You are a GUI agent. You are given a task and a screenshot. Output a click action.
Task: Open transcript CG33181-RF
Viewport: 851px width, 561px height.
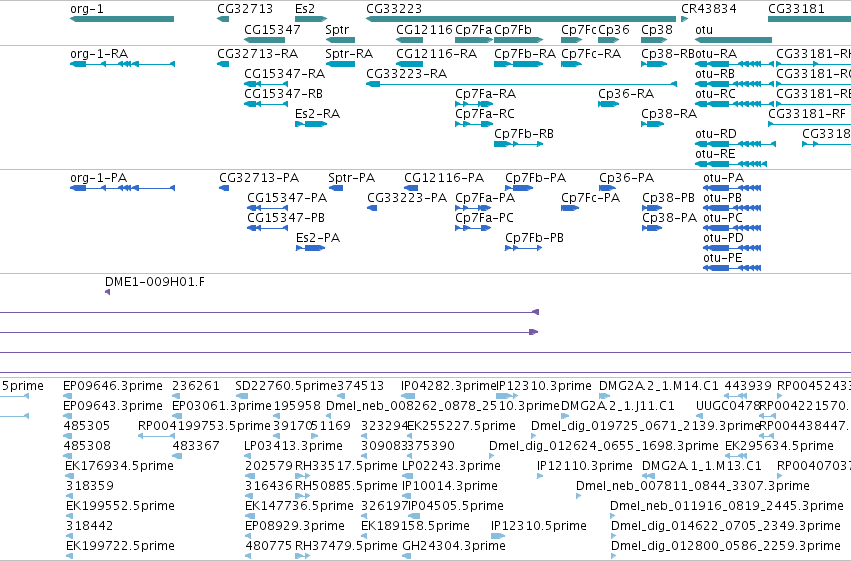(x=809, y=124)
